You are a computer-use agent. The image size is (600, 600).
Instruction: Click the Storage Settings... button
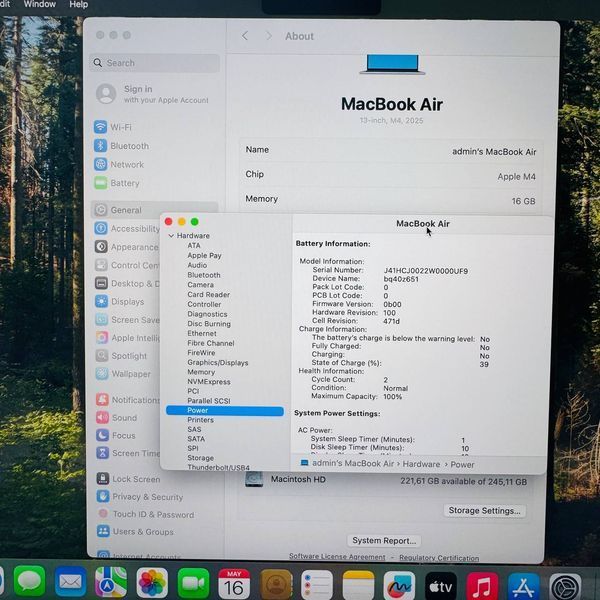click(484, 510)
